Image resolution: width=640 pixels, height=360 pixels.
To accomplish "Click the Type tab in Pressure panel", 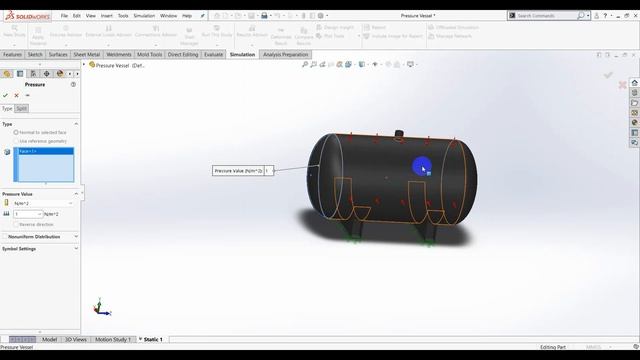I will (x=7, y=109).
